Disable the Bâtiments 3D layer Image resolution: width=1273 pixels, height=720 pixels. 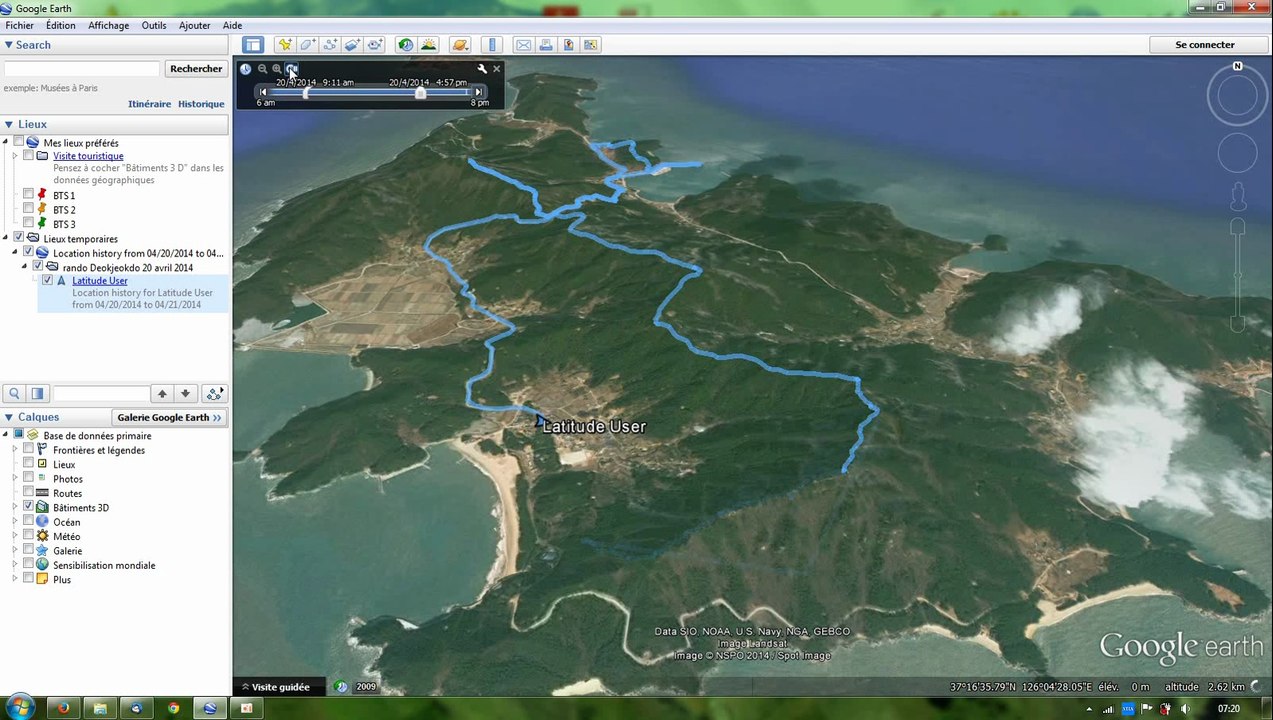(x=29, y=508)
